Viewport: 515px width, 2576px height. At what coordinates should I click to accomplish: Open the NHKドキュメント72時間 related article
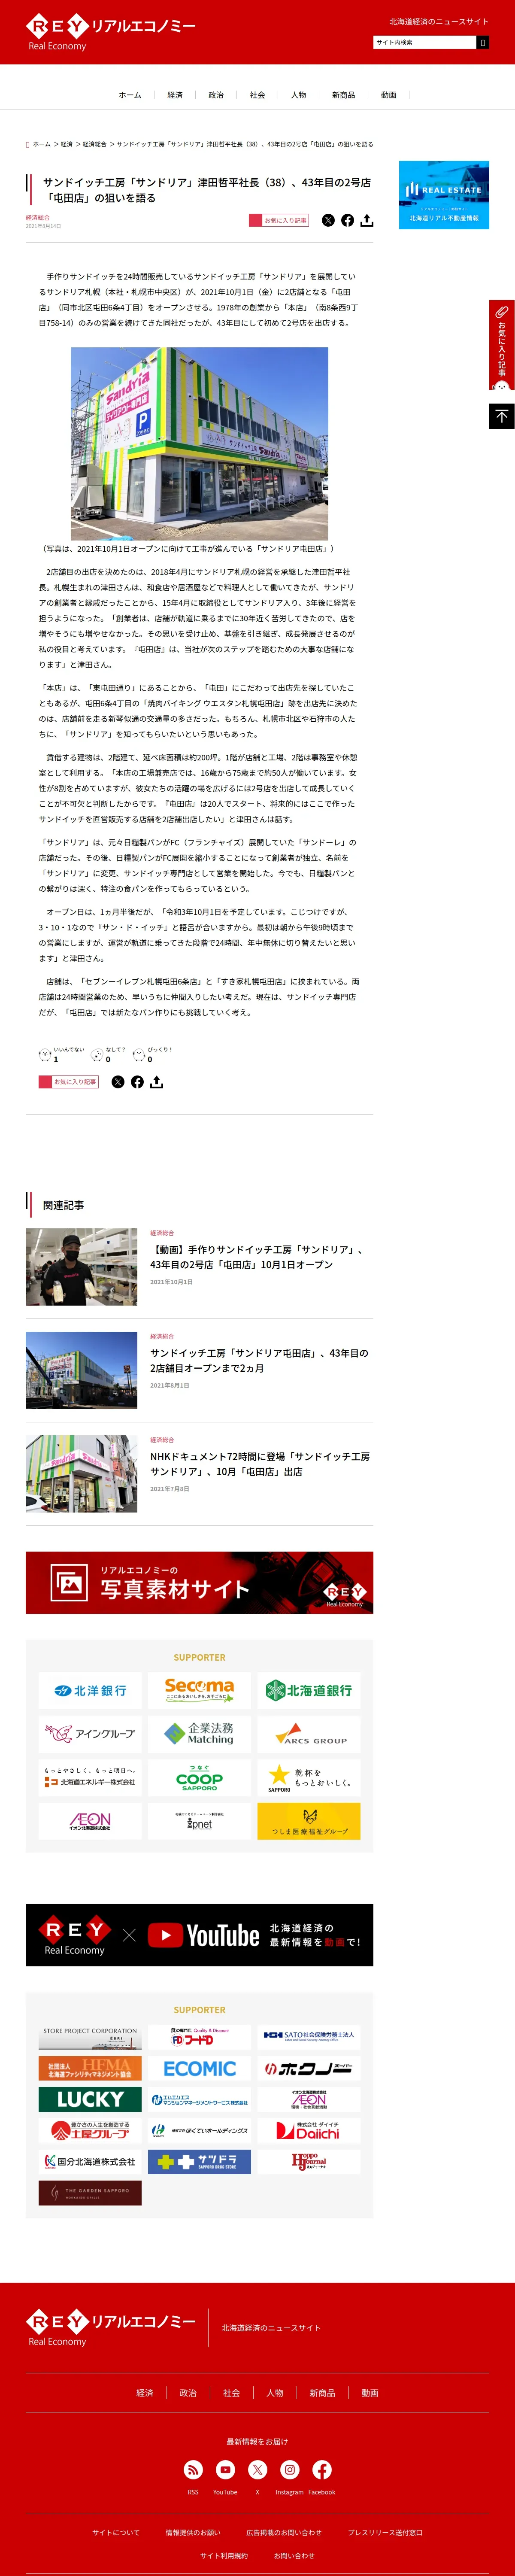260,1464
